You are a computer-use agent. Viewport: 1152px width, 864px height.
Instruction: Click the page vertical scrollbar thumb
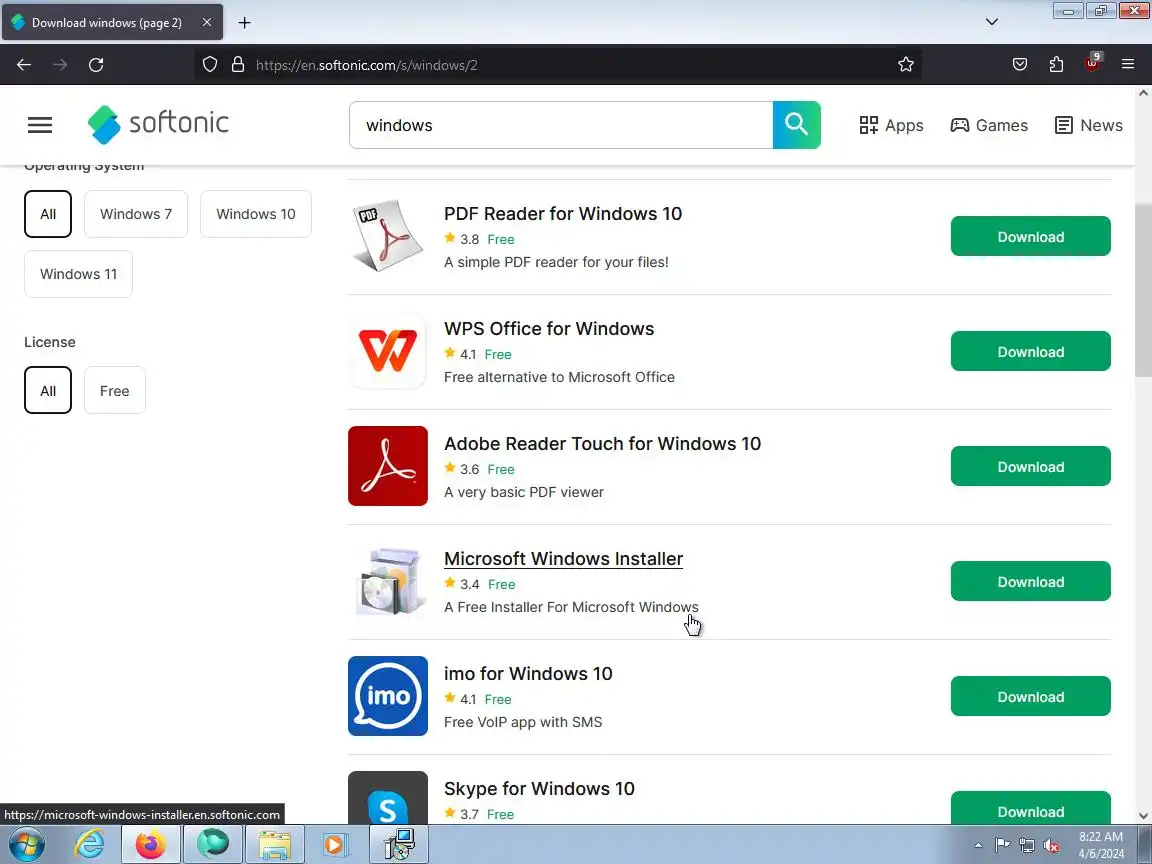click(1143, 288)
